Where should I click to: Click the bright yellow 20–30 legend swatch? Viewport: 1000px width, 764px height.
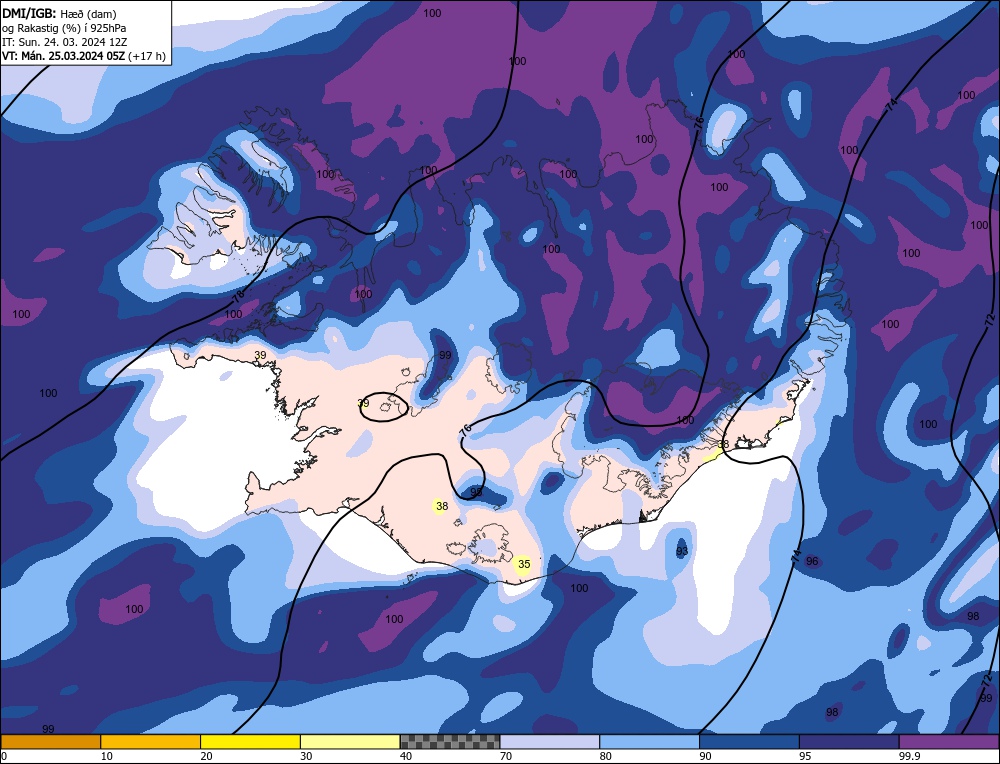point(250,741)
